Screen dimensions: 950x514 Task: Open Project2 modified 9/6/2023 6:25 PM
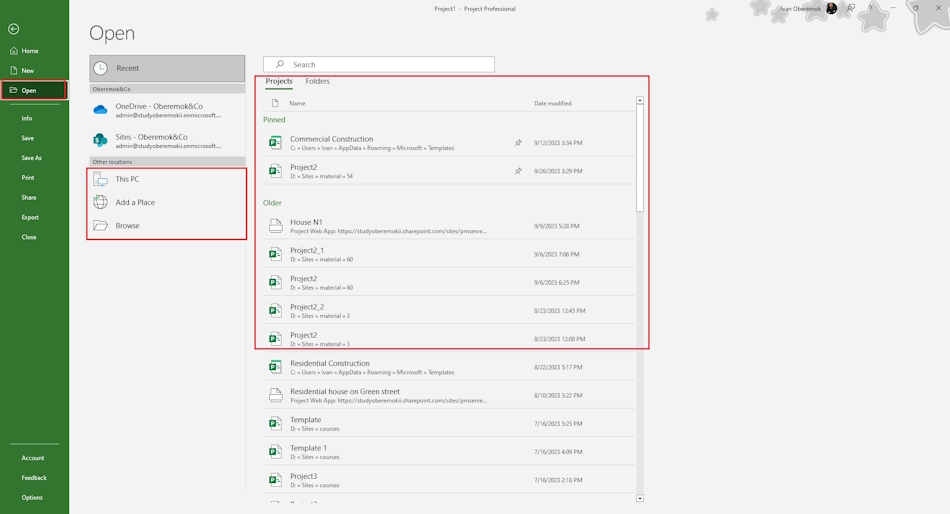pyautogui.click(x=449, y=282)
